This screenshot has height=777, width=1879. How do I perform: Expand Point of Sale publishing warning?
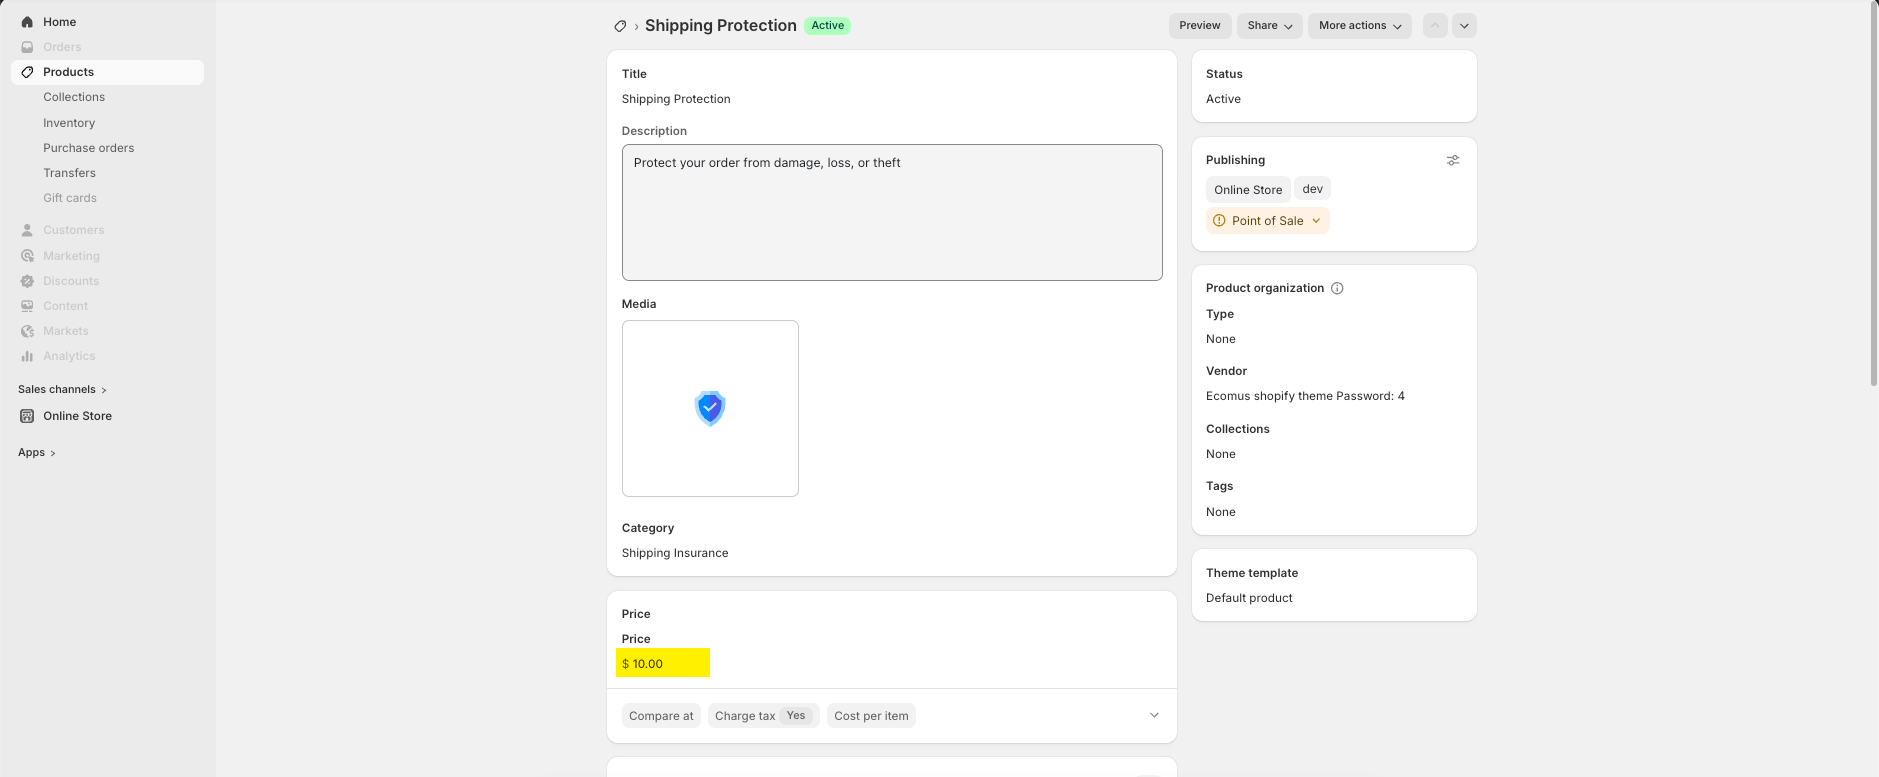point(1267,221)
